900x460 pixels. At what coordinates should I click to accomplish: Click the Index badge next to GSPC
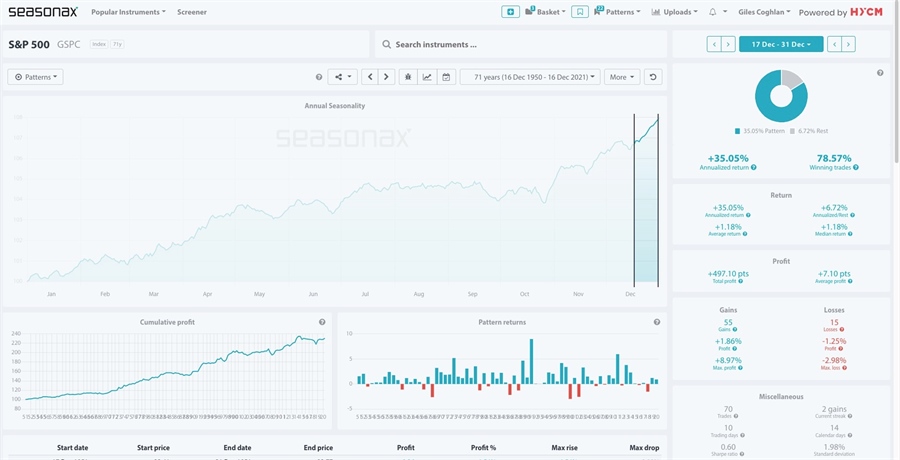[x=99, y=44]
